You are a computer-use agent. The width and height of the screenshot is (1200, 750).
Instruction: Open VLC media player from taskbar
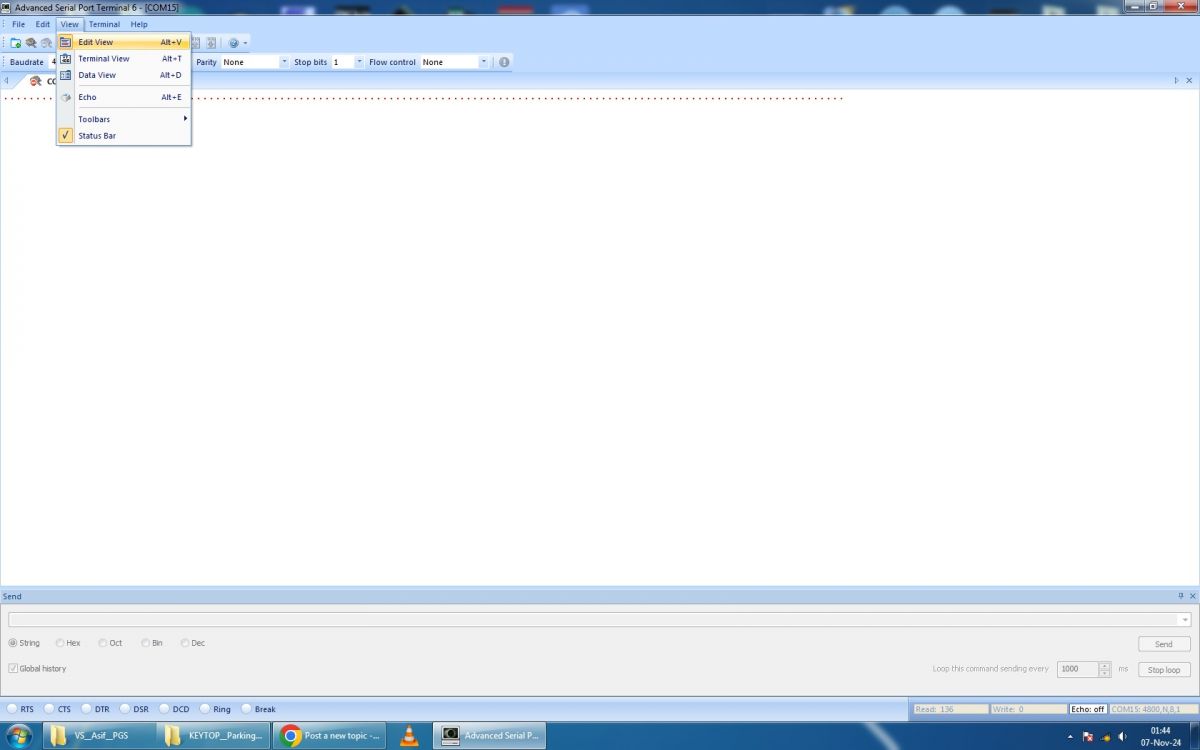click(410, 736)
